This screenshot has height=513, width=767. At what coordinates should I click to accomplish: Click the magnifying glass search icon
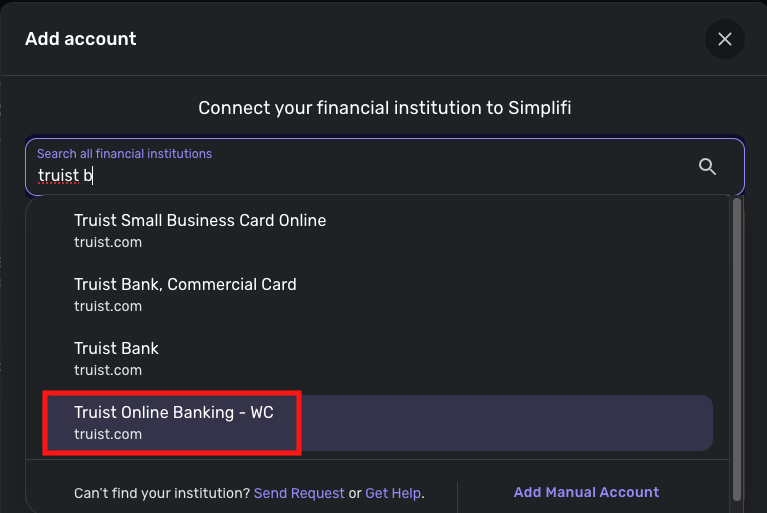tap(707, 167)
